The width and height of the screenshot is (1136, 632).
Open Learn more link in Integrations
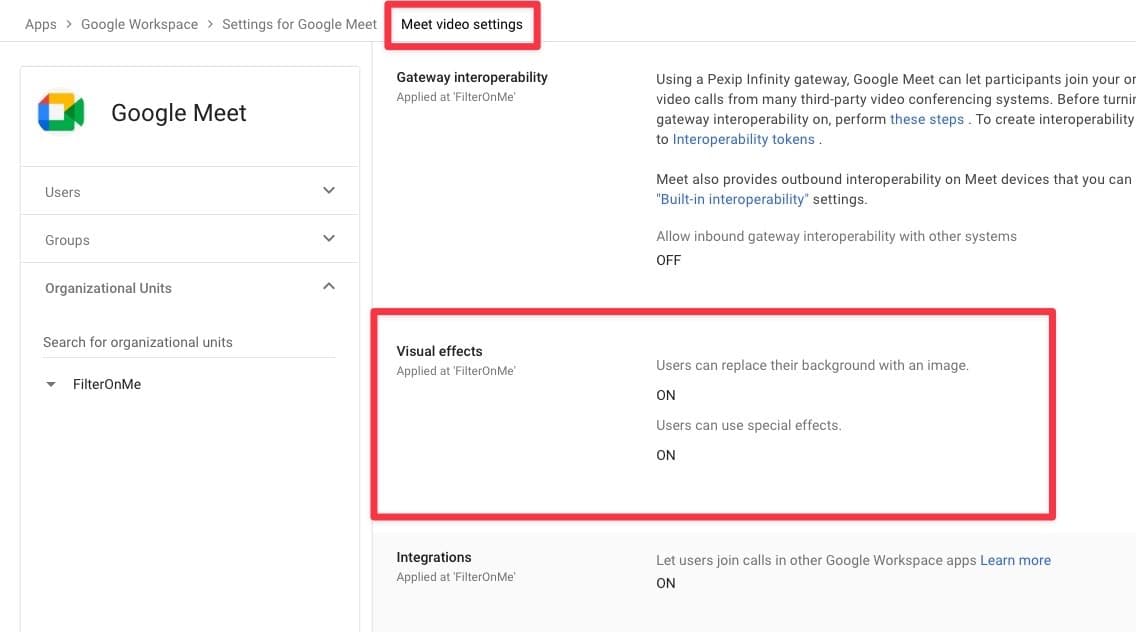(x=1015, y=560)
